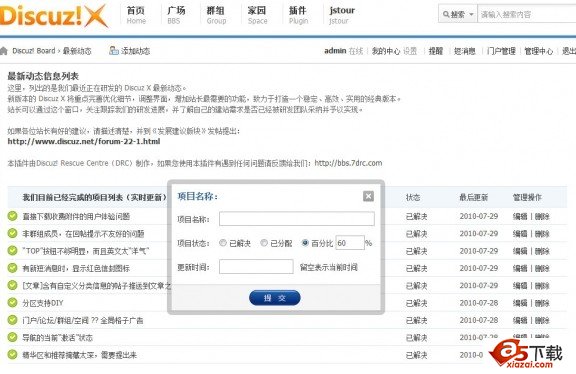Open the discuz.net forum-22-1 link
The width and height of the screenshot is (576, 374).
84,141
